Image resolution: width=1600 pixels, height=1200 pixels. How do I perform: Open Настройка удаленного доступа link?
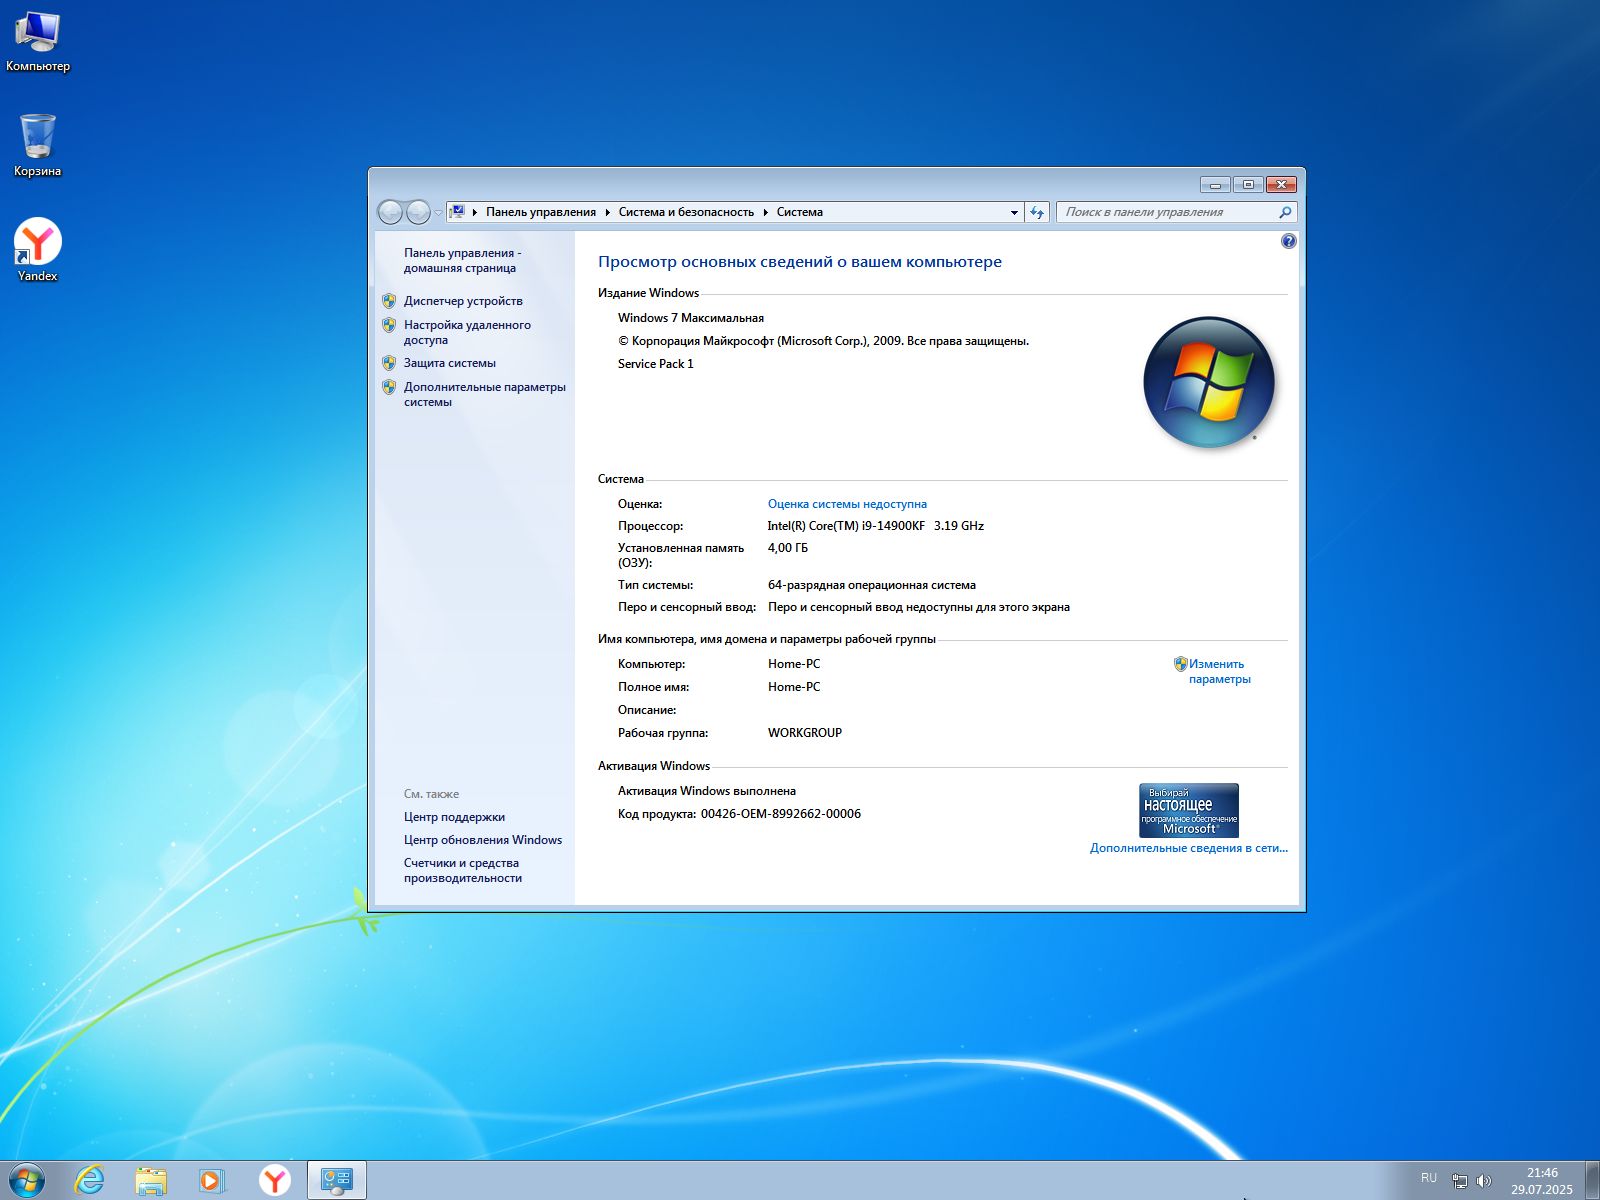[x=467, y=332]
